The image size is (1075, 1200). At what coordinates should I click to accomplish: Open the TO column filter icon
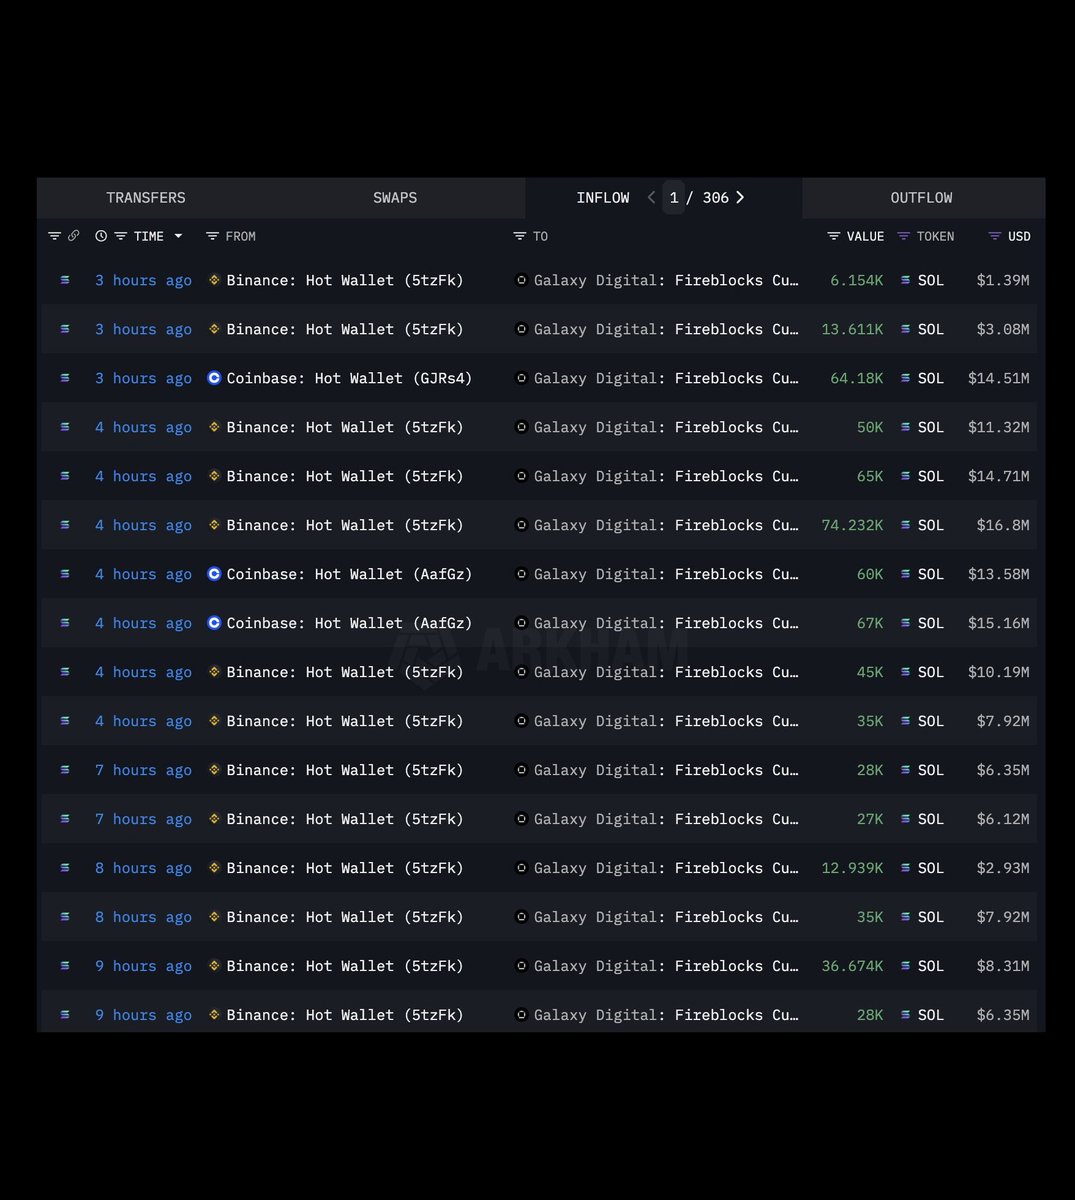tap(519, 236)
